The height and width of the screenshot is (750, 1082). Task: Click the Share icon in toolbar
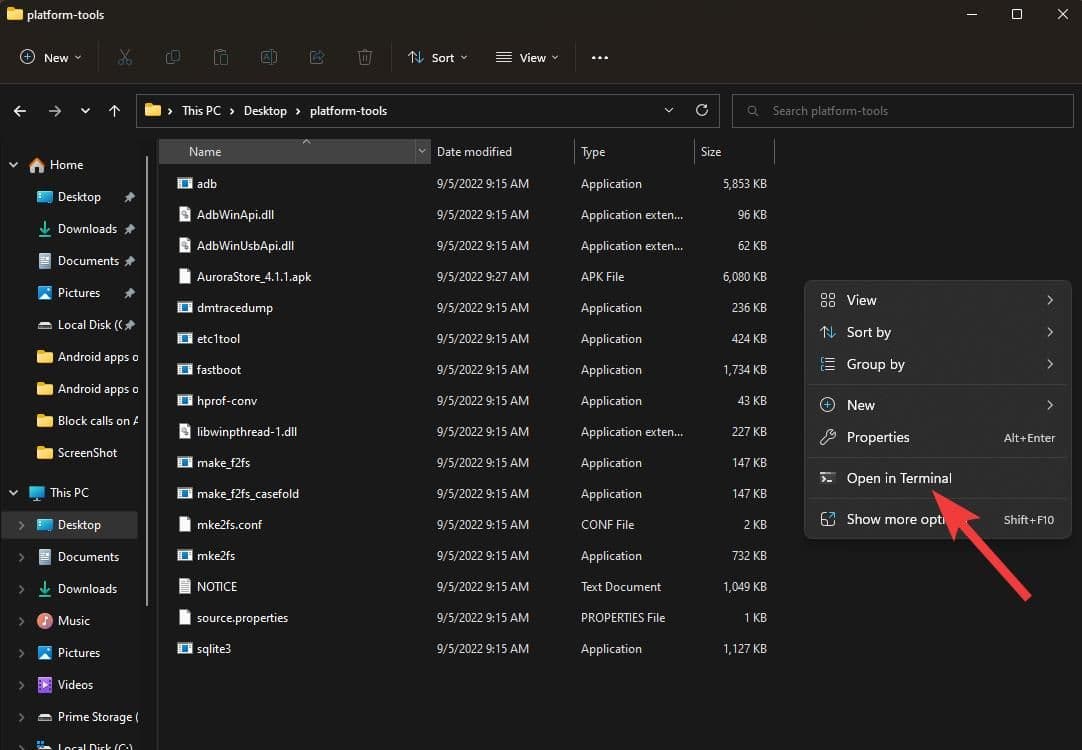[x=317, y=58]
